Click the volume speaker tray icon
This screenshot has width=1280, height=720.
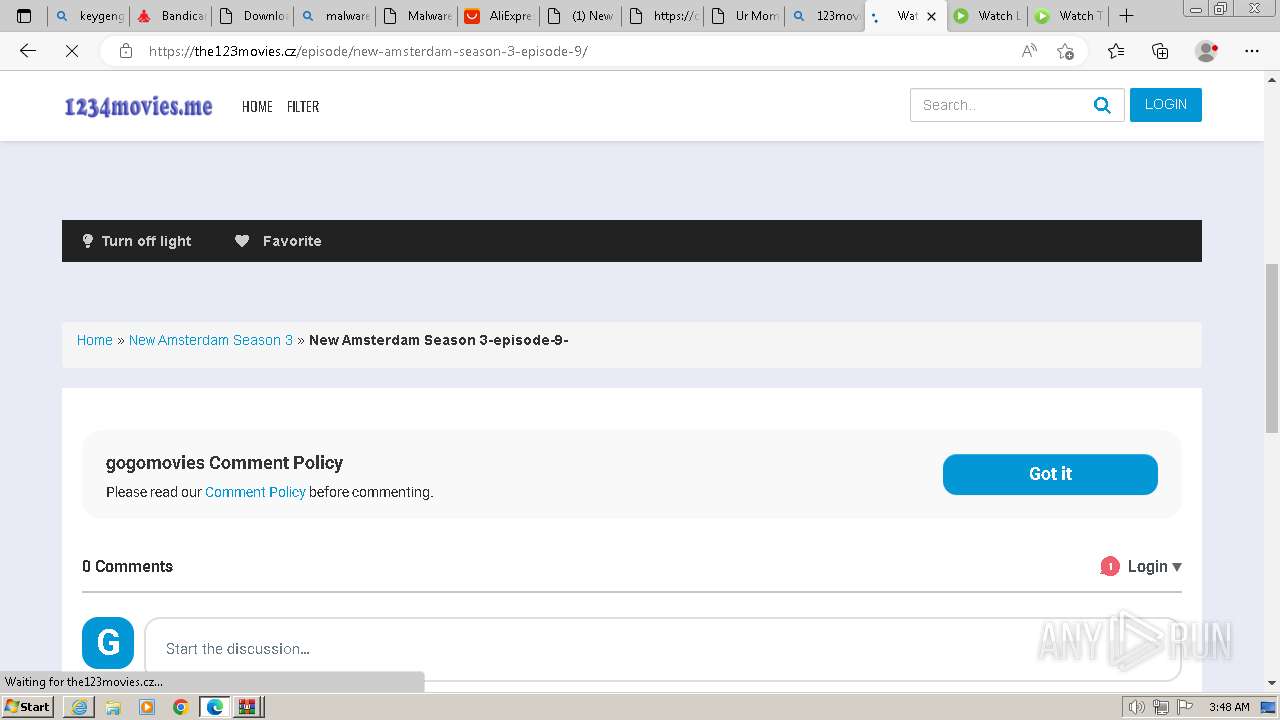(1136, 707)
